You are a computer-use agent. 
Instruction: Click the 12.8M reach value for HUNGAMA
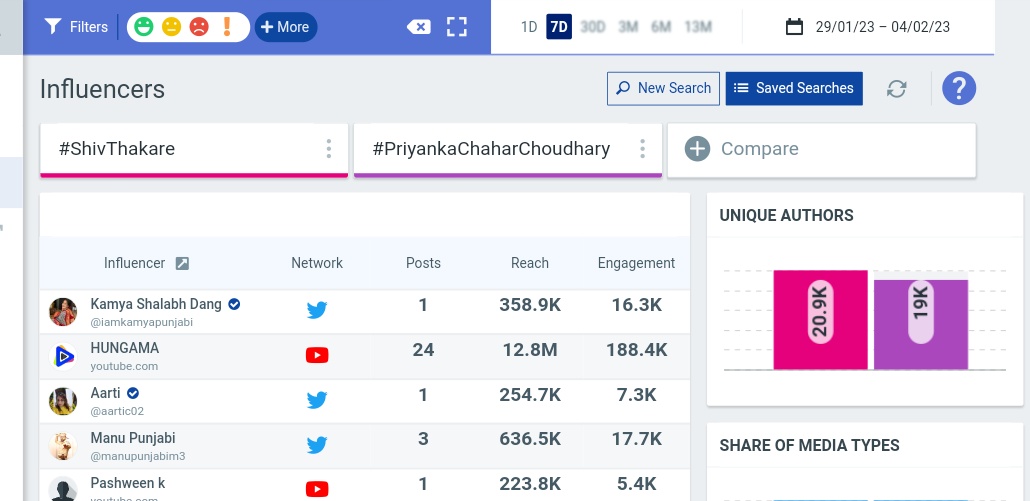(529, 350)
